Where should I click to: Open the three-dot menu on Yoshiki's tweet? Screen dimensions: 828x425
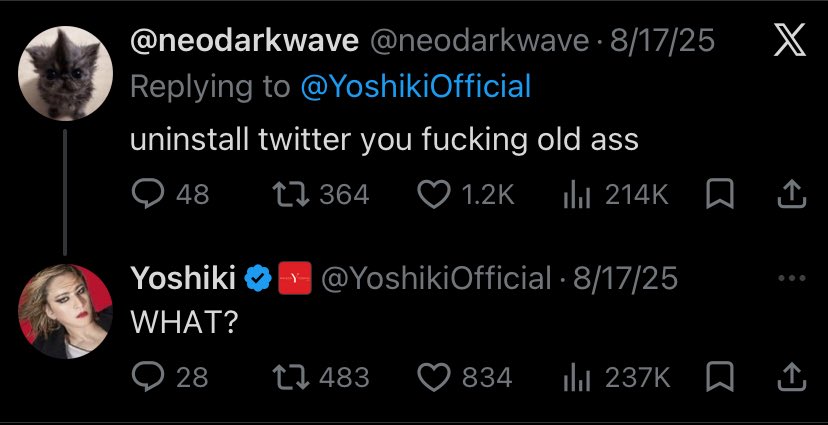[x=792, y=278]
